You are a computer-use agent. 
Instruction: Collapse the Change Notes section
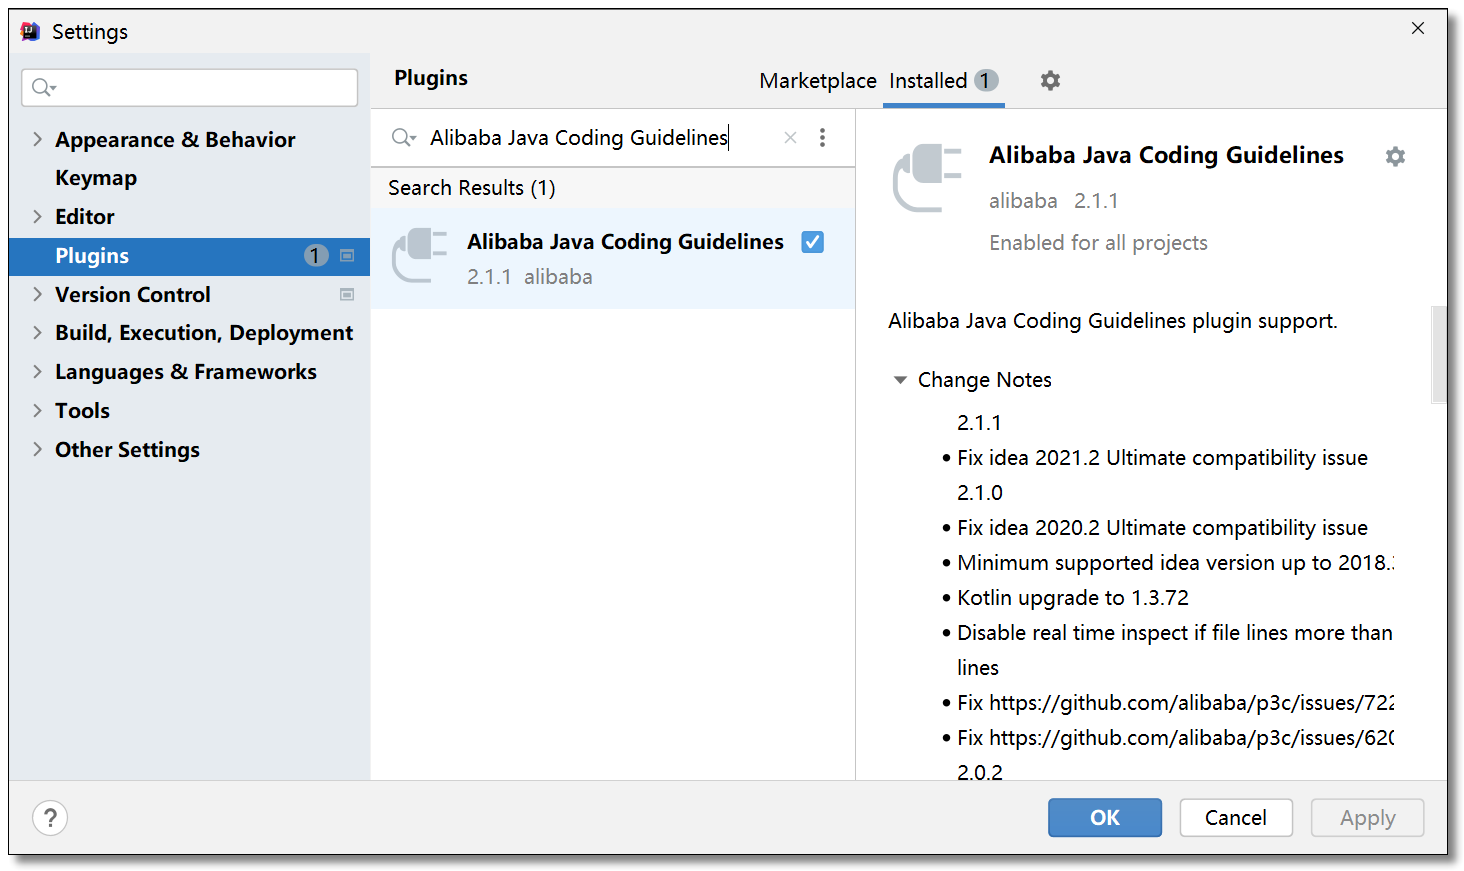[900, 380]
